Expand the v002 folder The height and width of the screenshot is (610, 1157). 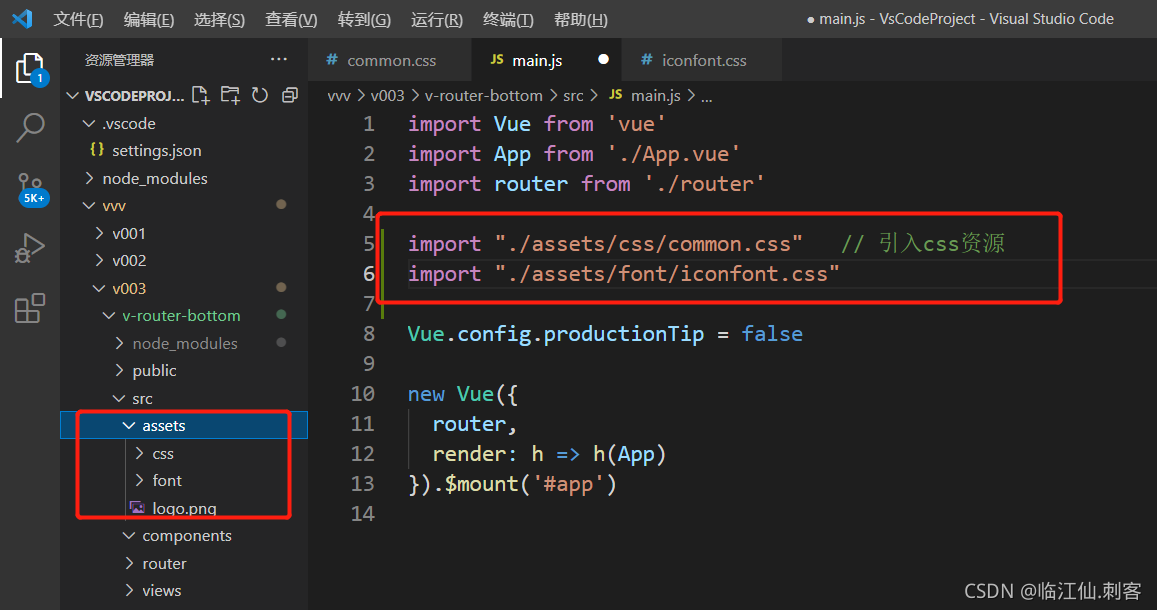click(100, 260)
